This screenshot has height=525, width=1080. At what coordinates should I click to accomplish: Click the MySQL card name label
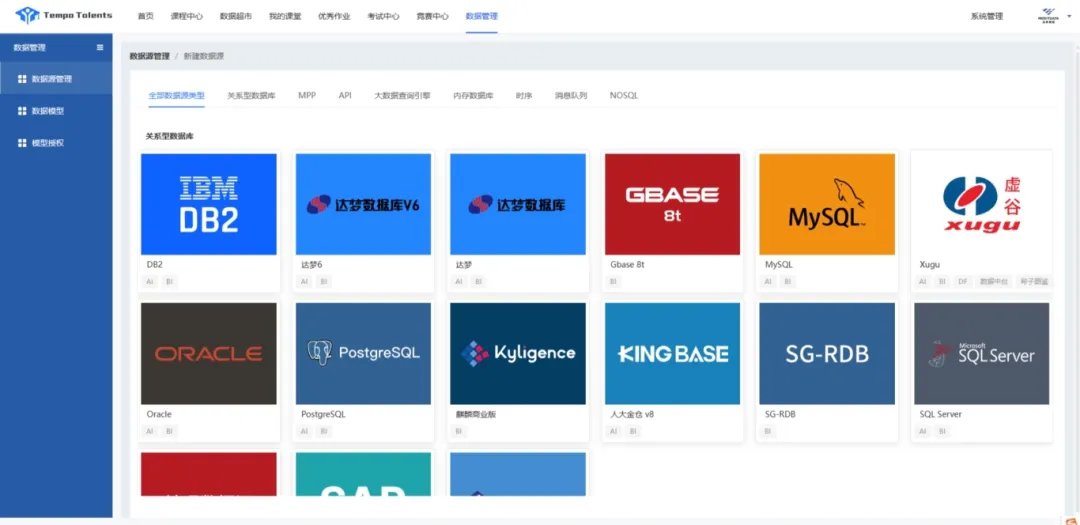point(778,265)
